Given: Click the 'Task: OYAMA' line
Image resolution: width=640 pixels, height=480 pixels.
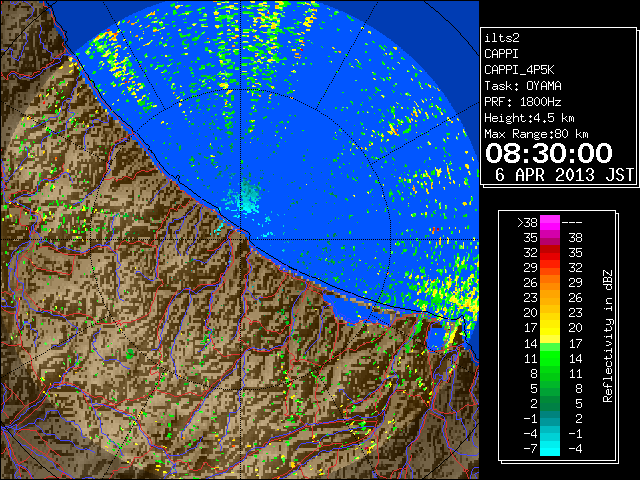Looking at the screenshot, I should pos(523,86).
